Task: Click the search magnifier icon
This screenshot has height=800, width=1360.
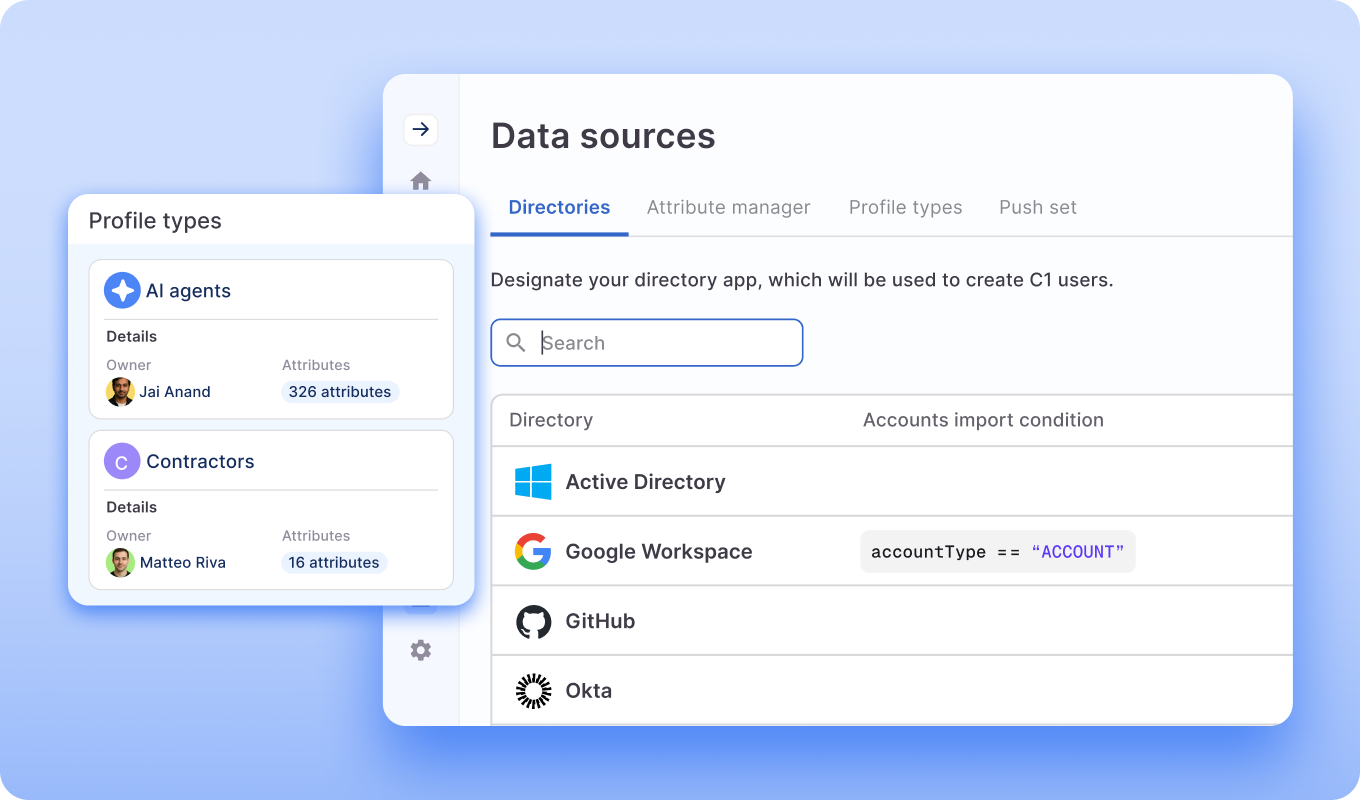Action: point(516,343)
